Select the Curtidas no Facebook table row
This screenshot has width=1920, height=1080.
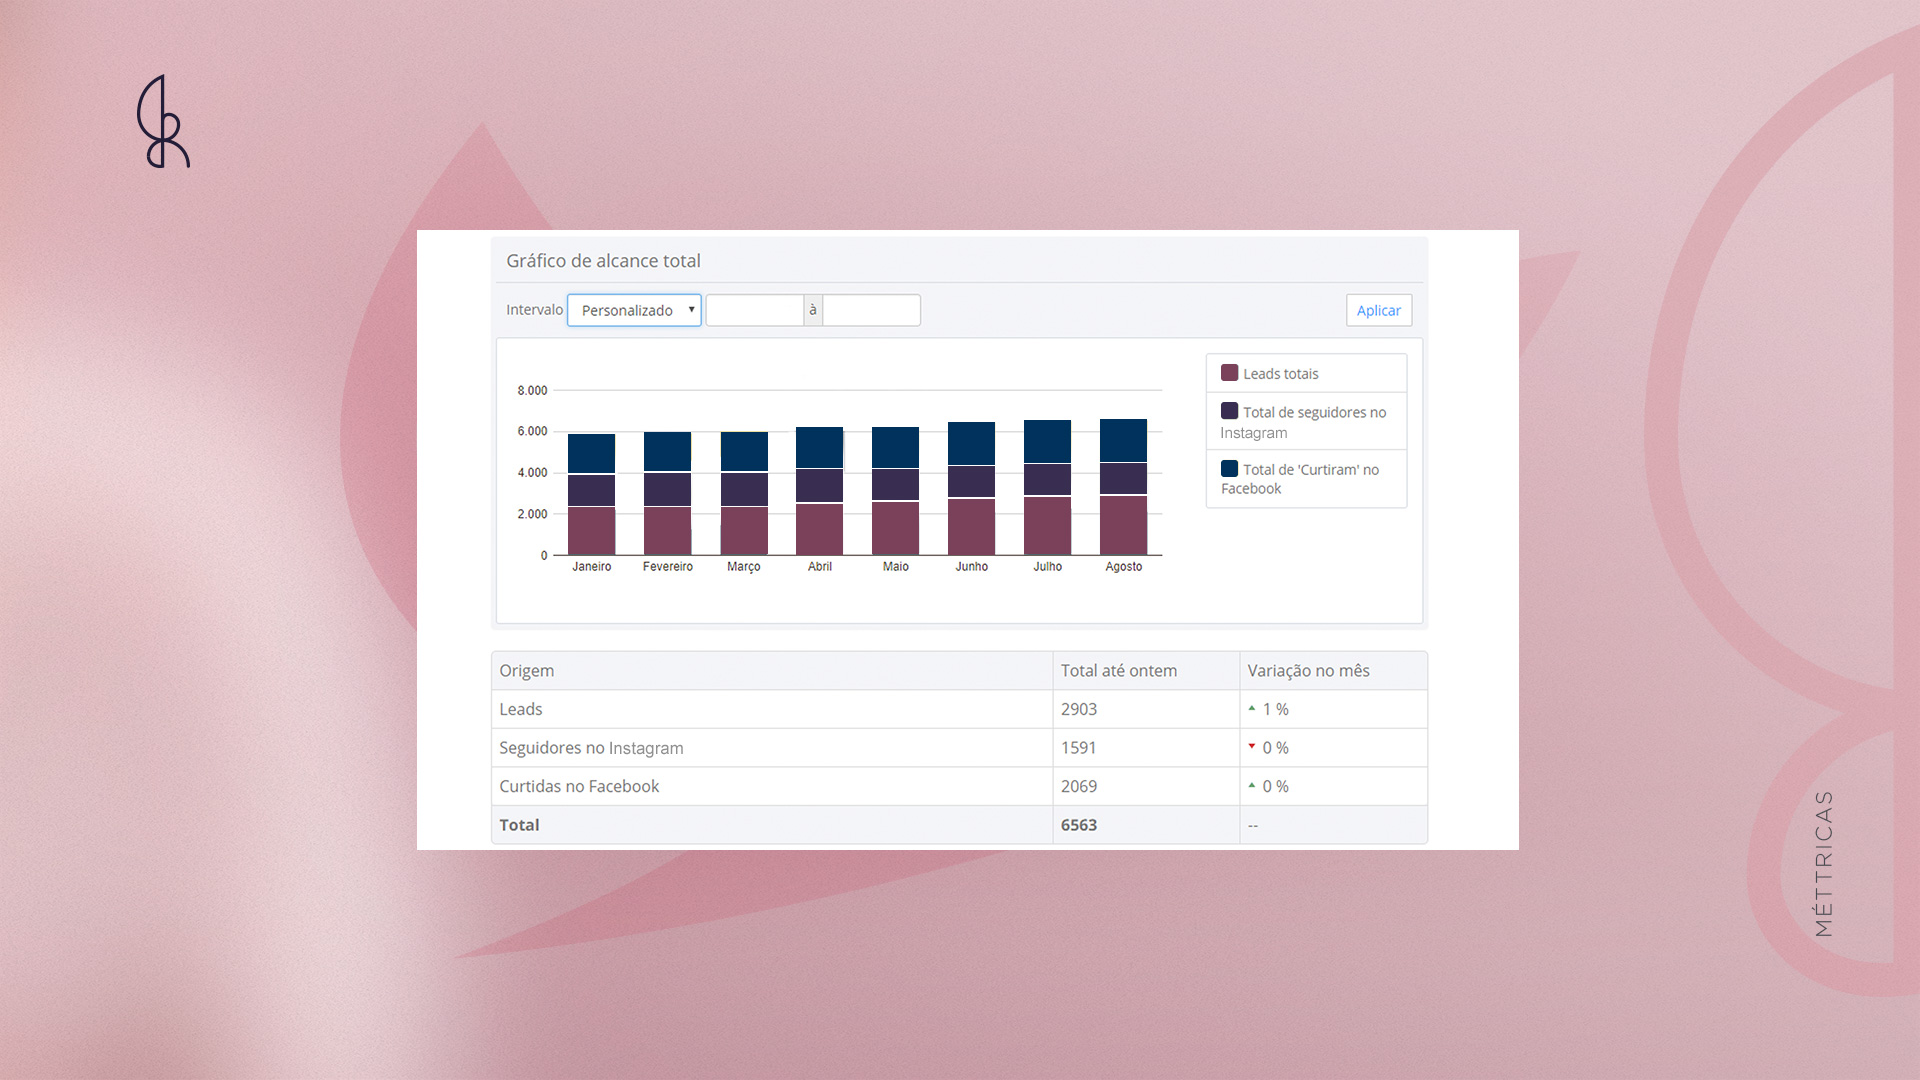coord(959,786)
